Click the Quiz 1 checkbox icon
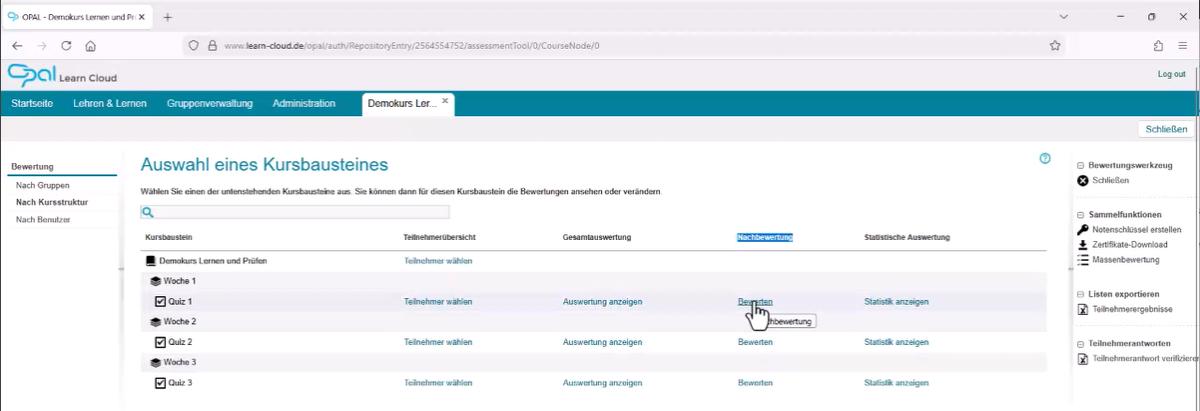 tap(160, 301)
